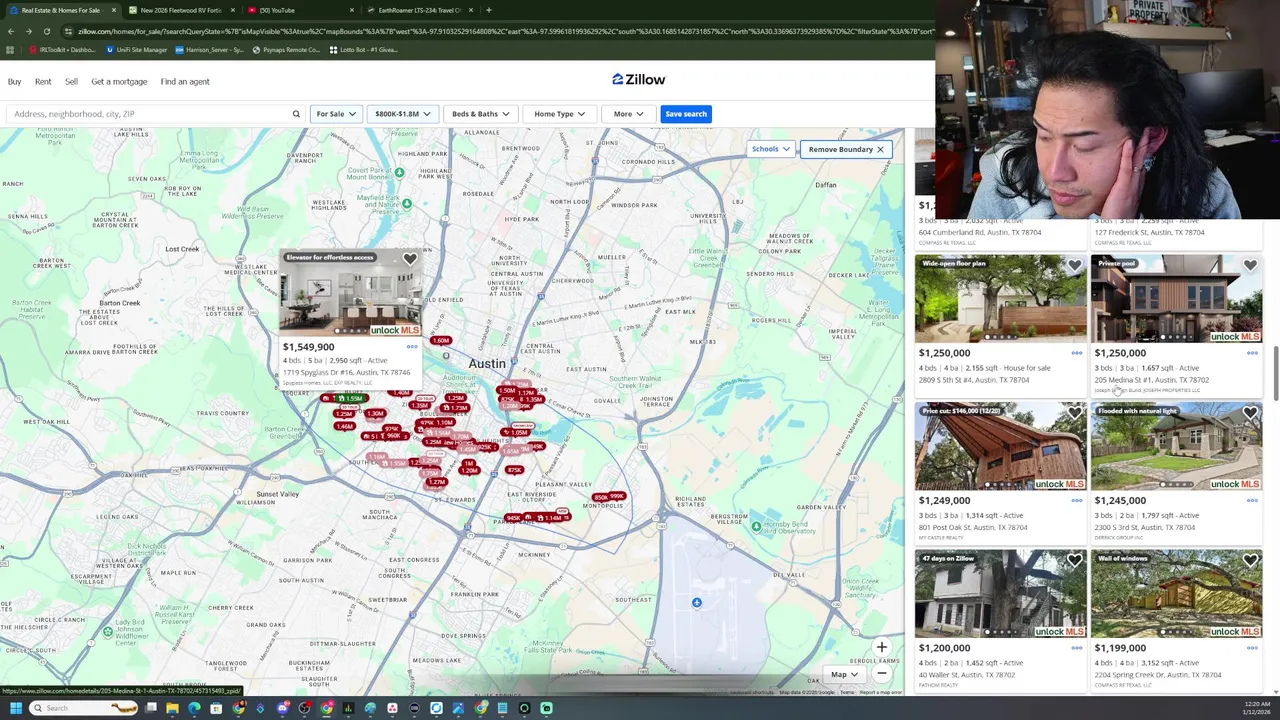Open 1719 Spyglass Dr #16 address link
Screen dimensions: 1280x720
click(x=346, y=373)
